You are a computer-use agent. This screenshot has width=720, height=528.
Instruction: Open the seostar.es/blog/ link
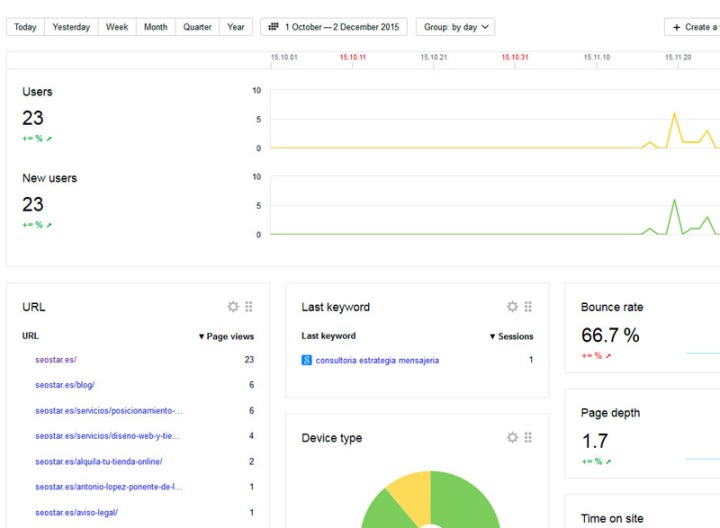pyautogui.click(x=65, y=385)
